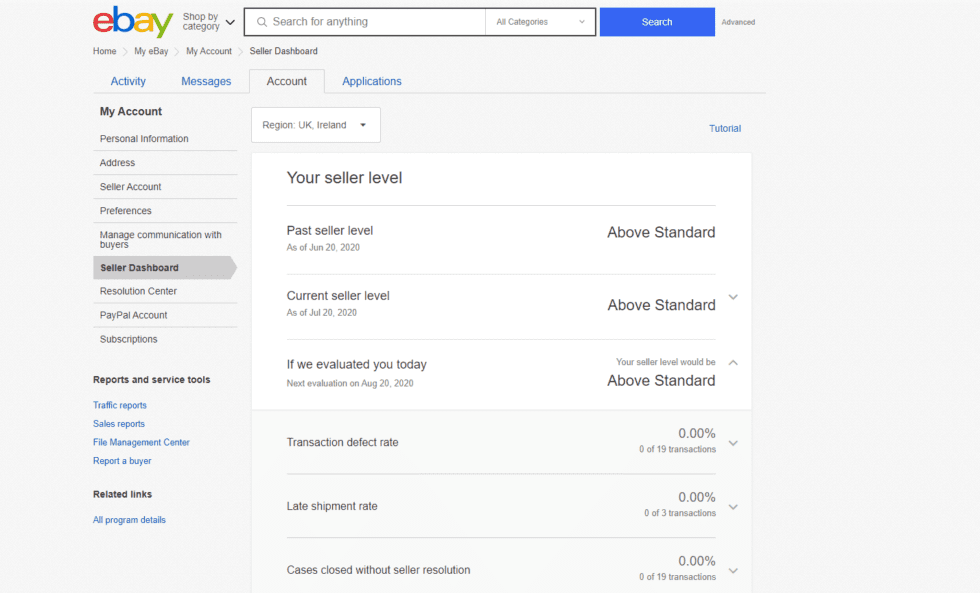The height and width of the screenshot is (593, 980).
Task: Click the My eBay breadcrumb
Action: [152, 51]
